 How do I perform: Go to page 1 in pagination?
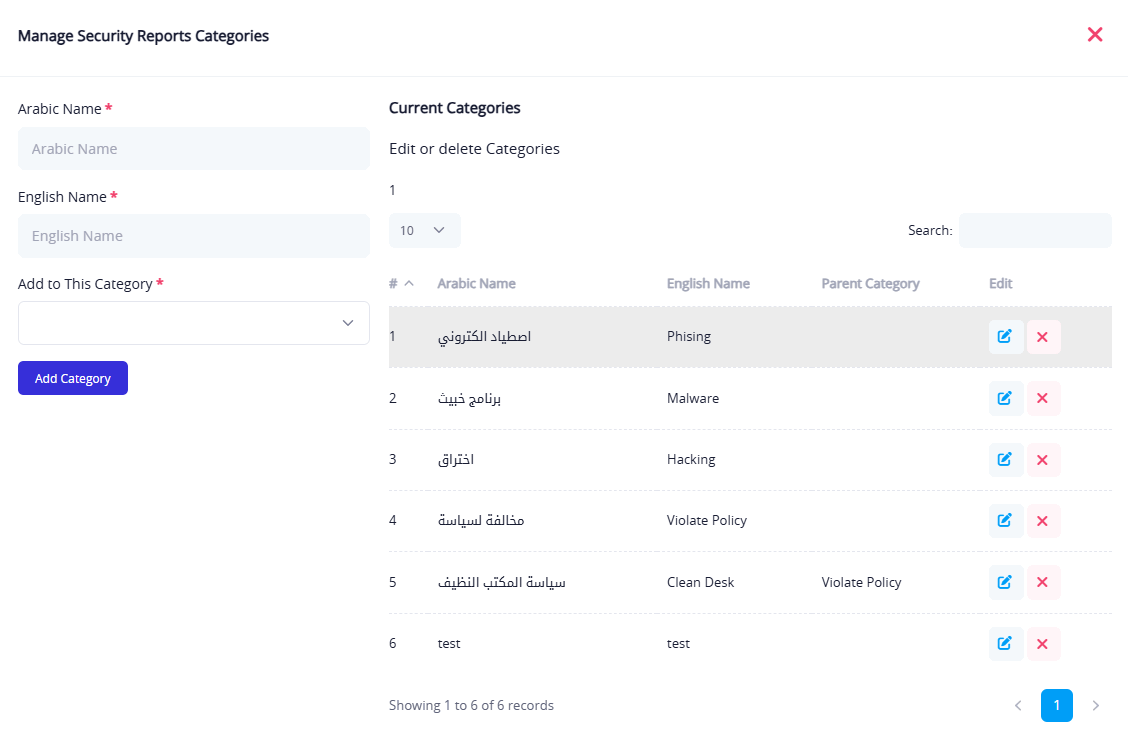(x=1056, y=705)
